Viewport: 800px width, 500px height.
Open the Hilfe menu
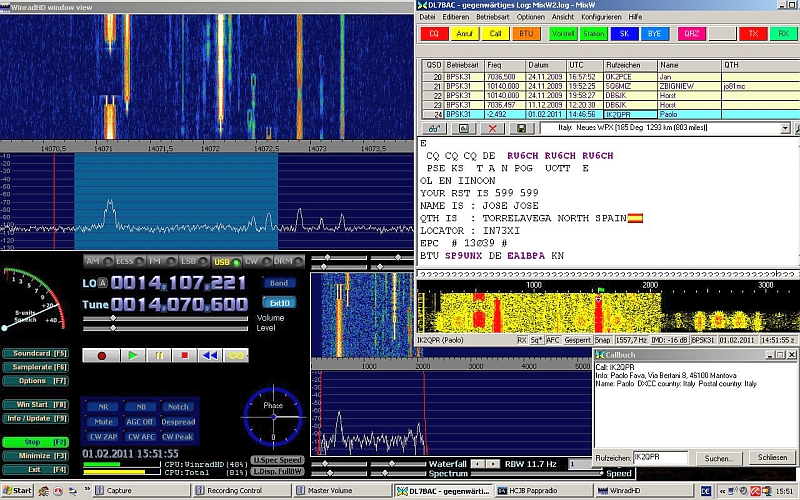pos(635,17)
